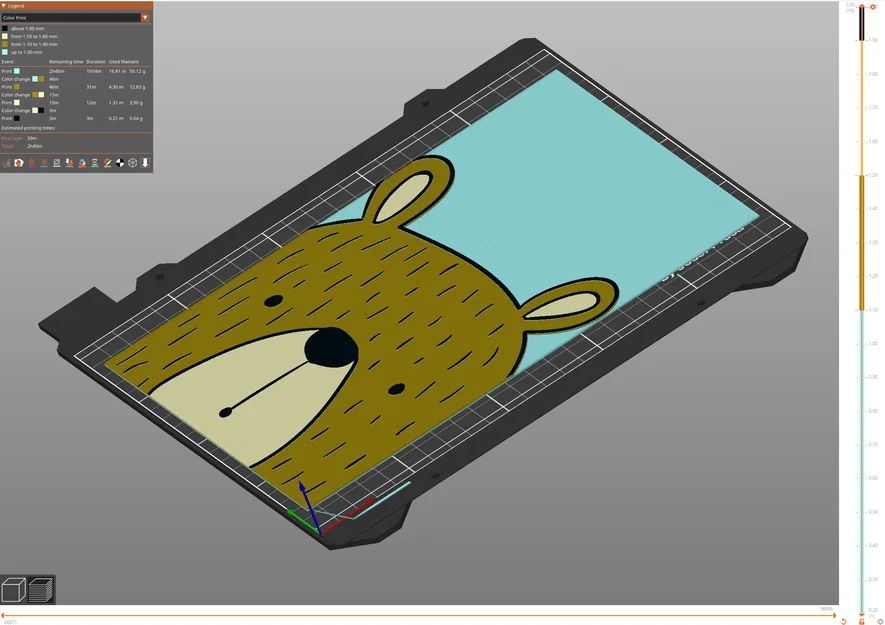Toggle Seams visibility icon

click(56, 163)
